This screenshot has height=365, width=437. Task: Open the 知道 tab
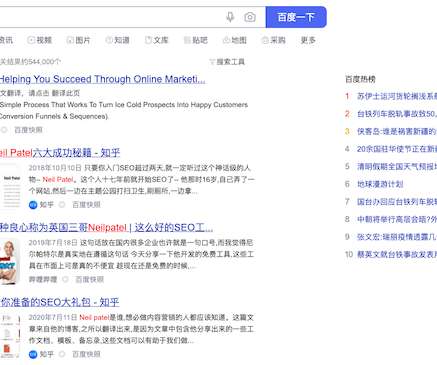click(117, 40)
